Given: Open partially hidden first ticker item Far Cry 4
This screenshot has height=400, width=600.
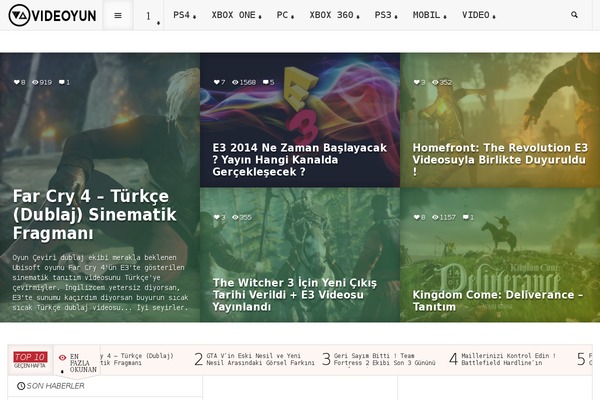Looking at the screenshot, I should [137, 359].
